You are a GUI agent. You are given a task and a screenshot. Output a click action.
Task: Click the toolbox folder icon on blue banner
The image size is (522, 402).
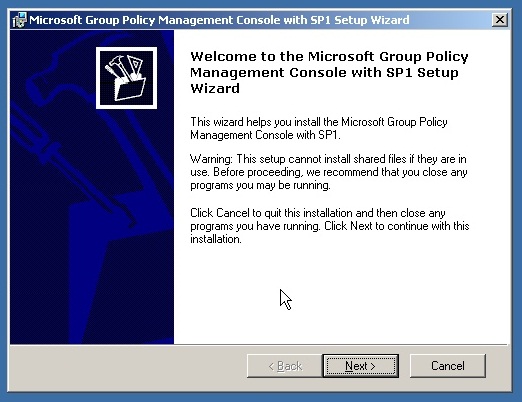coord(126,78)
